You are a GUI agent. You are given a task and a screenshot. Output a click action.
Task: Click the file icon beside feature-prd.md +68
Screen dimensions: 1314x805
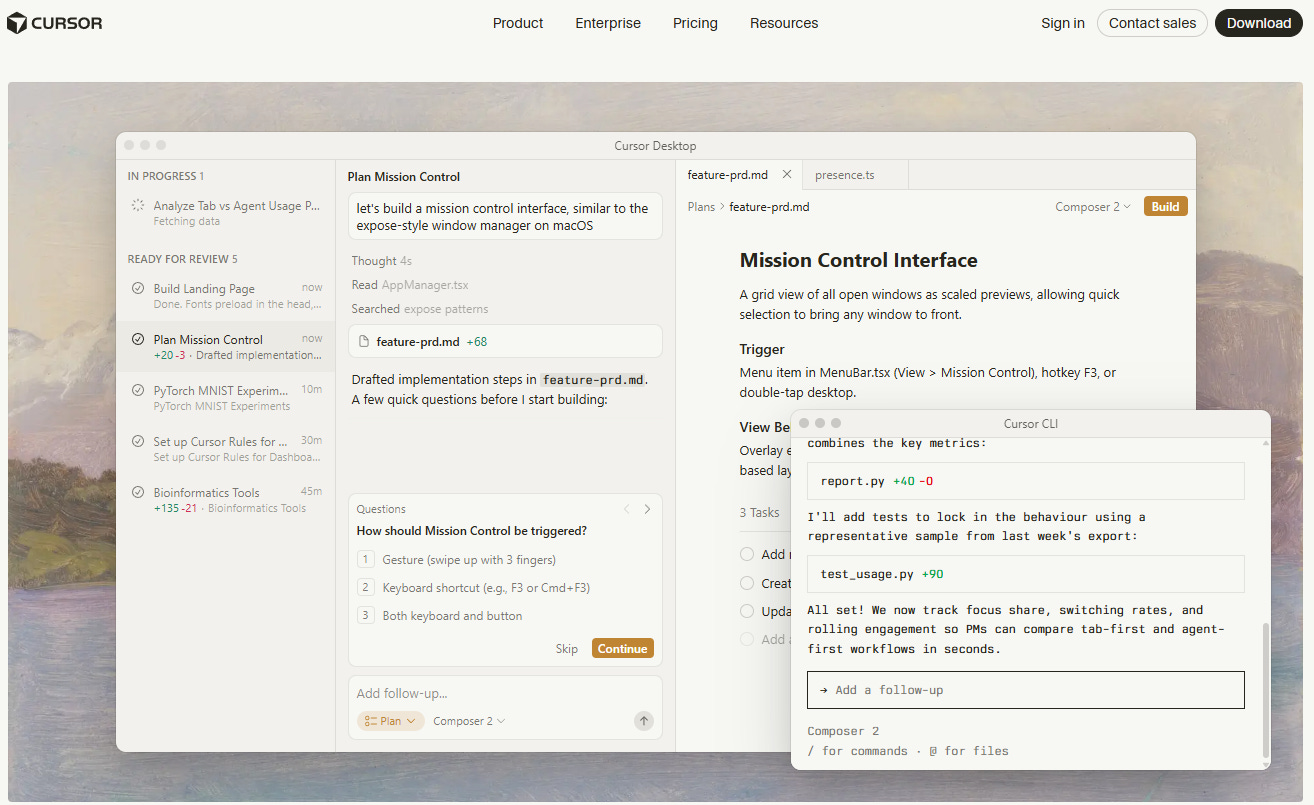click(x=364, y=342)
